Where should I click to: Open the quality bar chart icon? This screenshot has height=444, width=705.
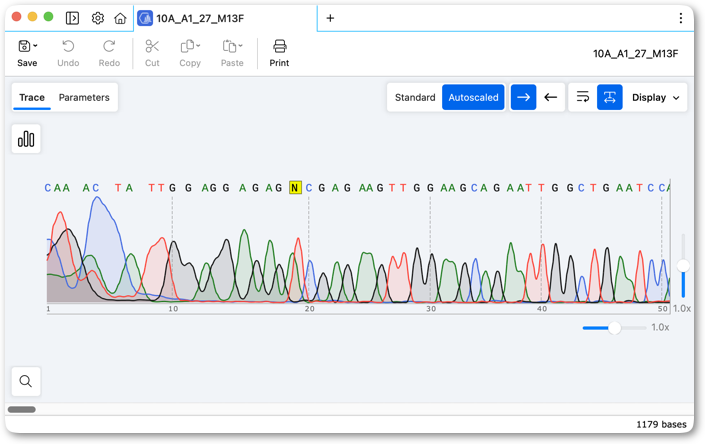(26, 139)
